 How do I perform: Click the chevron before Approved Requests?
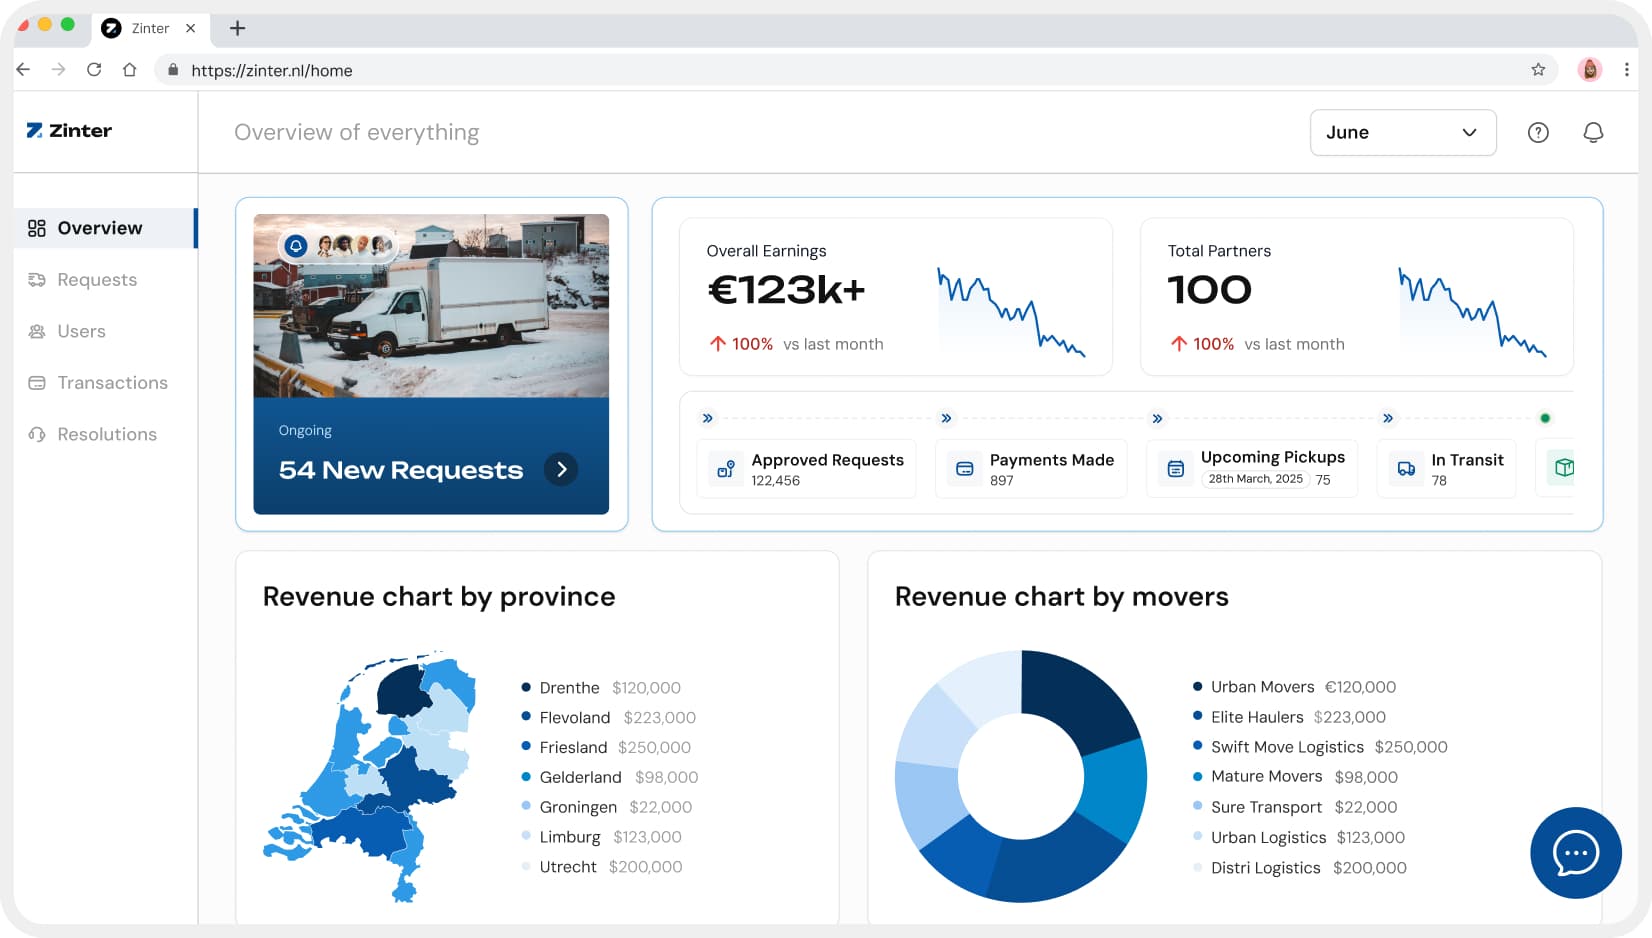tap(707, 418)
